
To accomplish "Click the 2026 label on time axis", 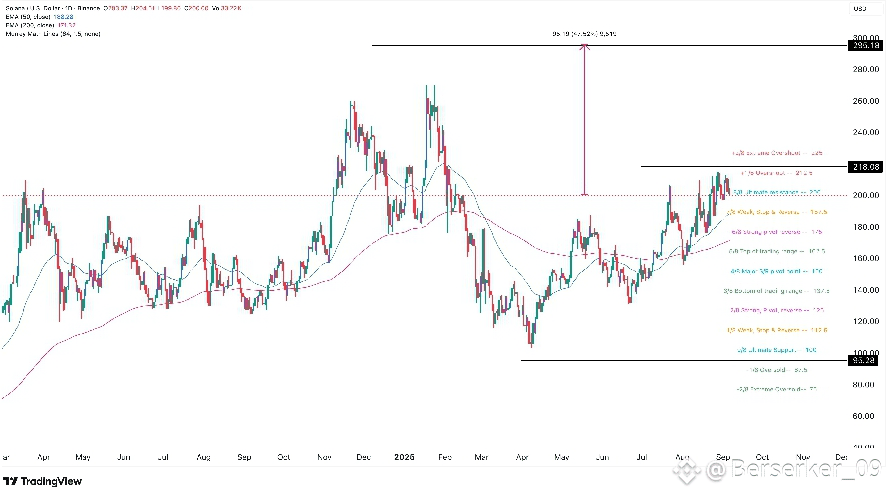I will [x=404, y=457].
